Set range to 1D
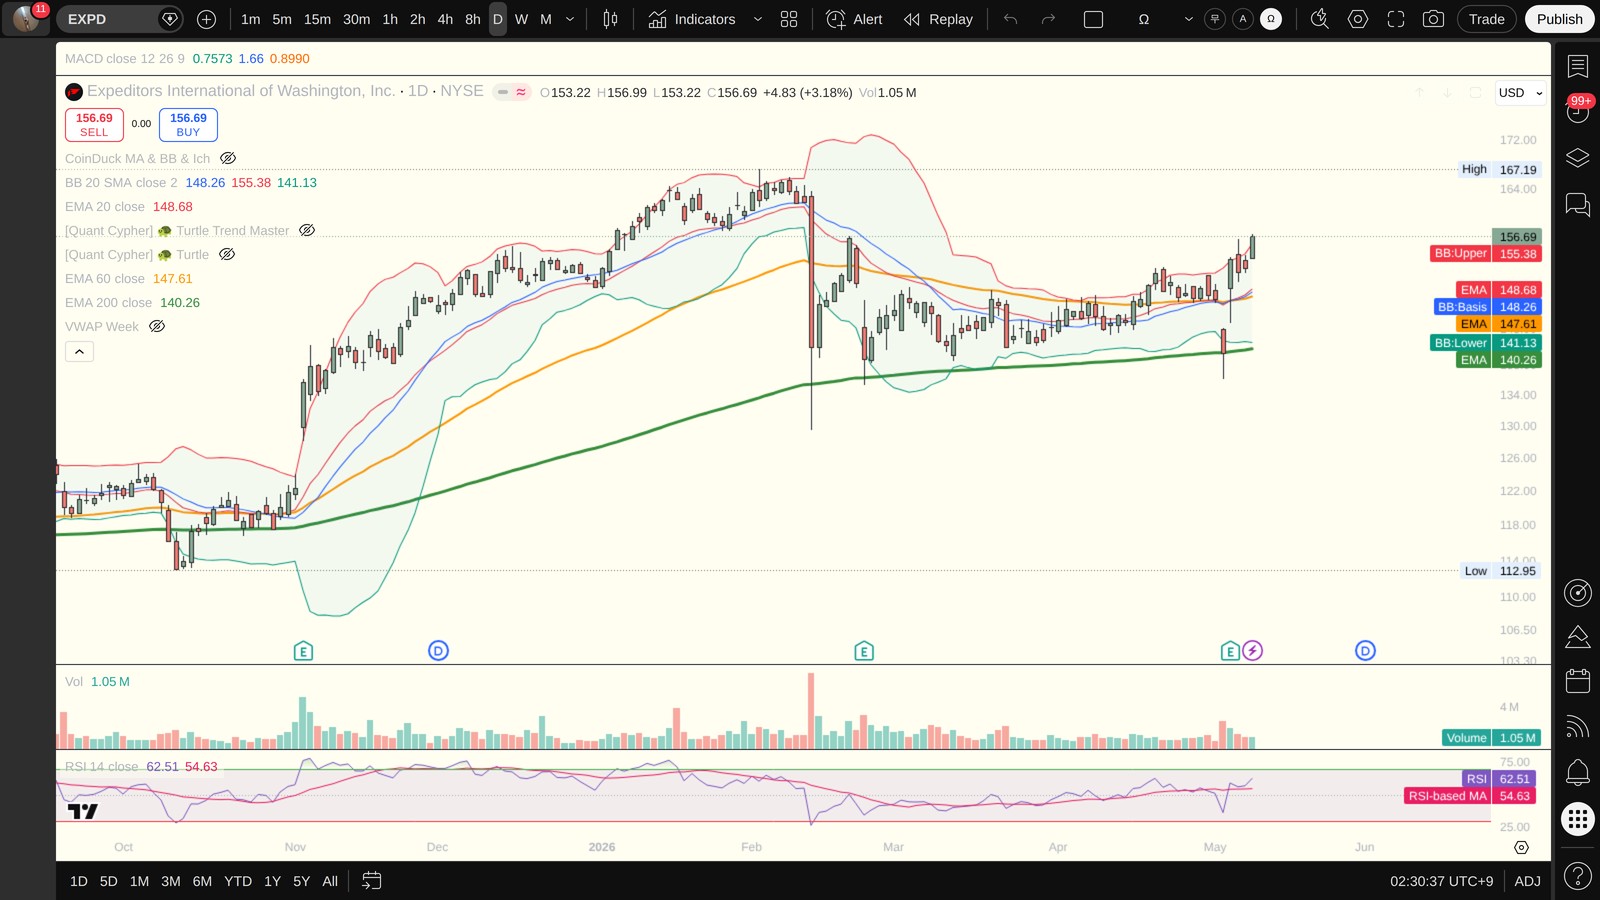 79,881
